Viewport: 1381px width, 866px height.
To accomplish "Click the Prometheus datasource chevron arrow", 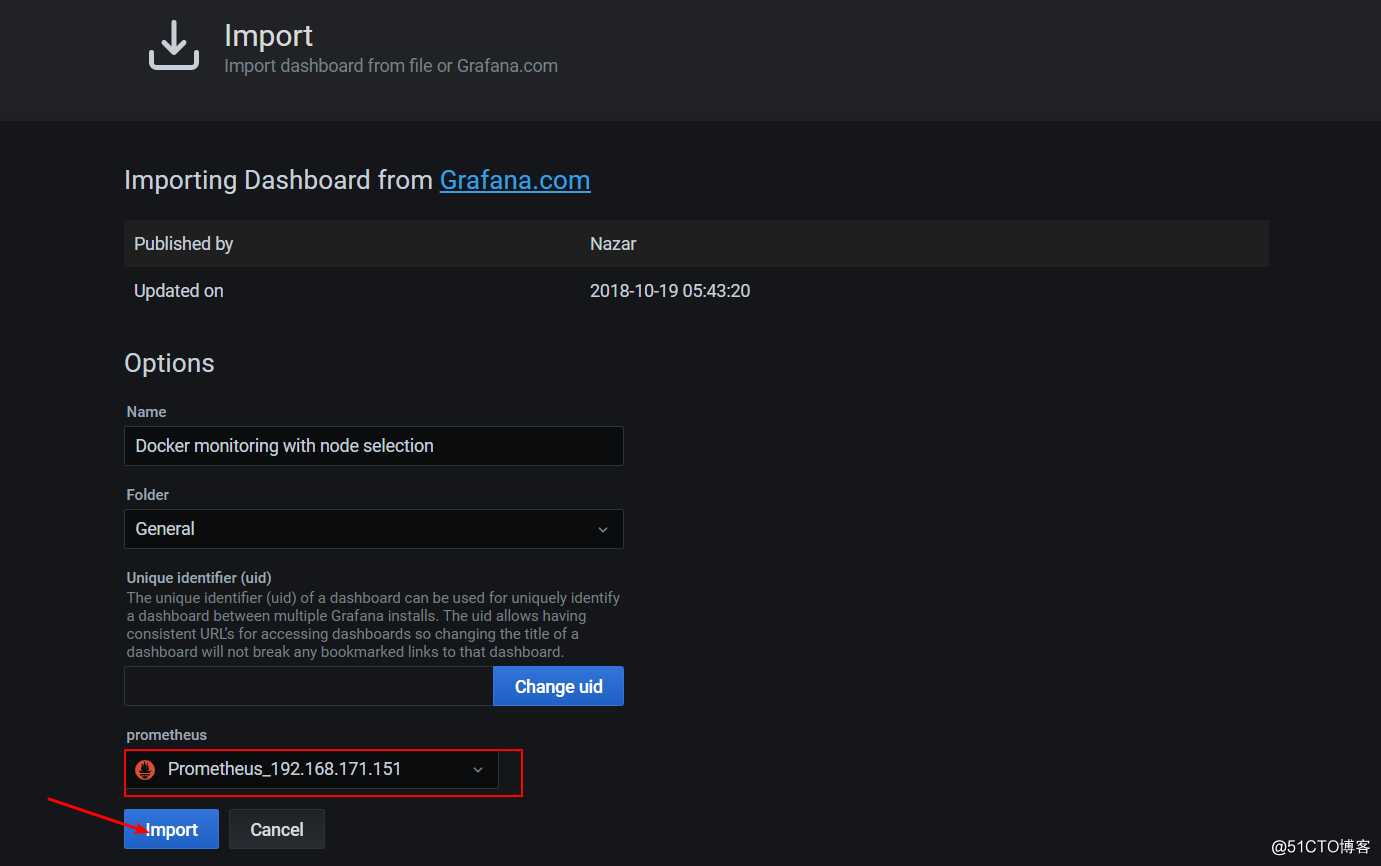I will (478, 769).
